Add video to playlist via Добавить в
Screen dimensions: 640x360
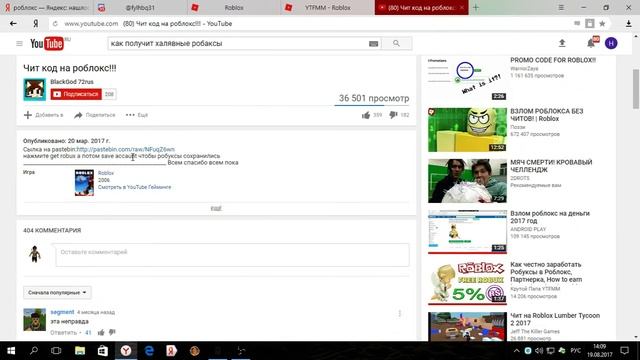tap(43, 115)
